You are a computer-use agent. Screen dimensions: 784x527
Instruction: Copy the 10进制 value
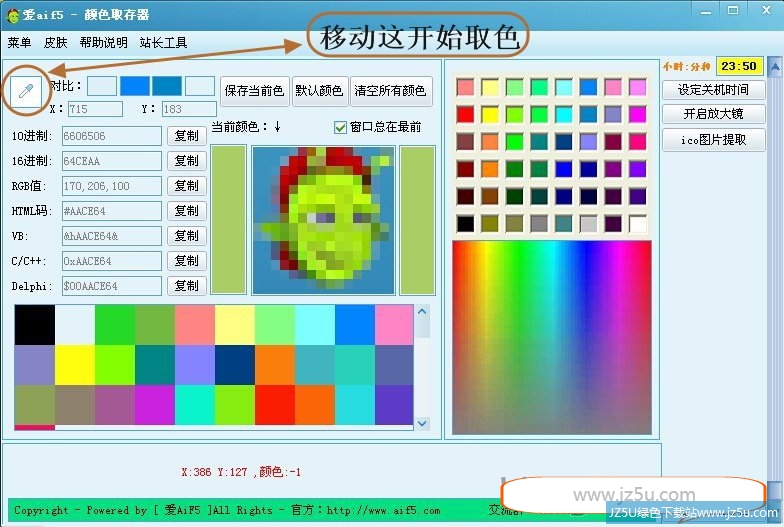[x=186, y=136]
